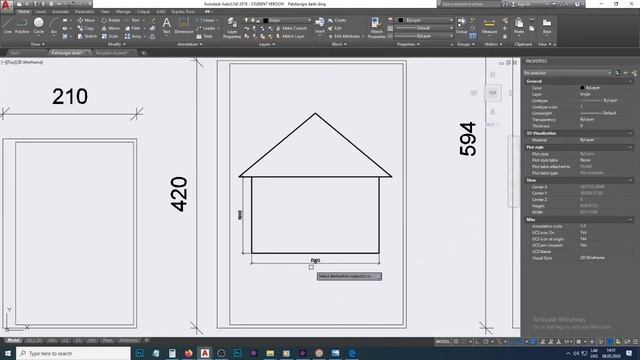The width and height of the screenshot is (640, 360).
Task: Insert a Table from Annotation panel
Action: pos(204,36)
